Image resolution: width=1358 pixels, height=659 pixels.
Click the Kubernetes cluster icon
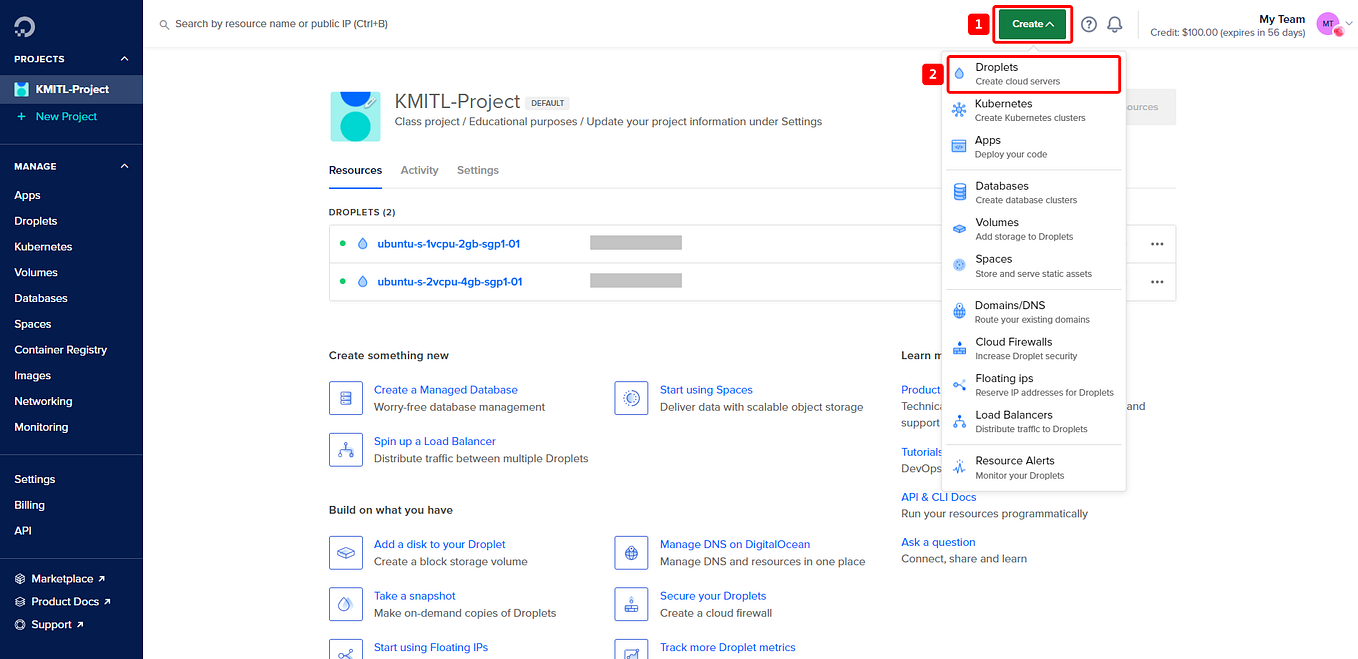(x=957, y=108)
